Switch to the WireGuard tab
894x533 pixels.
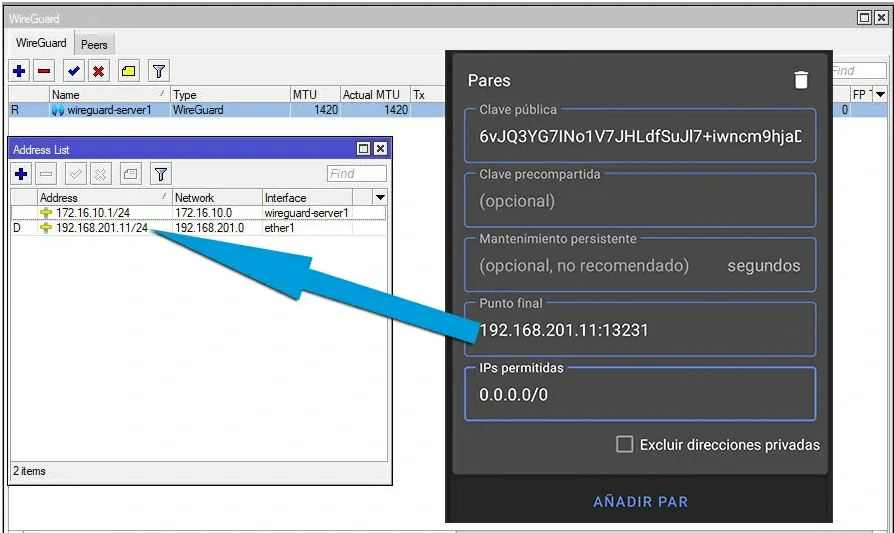(x=41, y=43)
